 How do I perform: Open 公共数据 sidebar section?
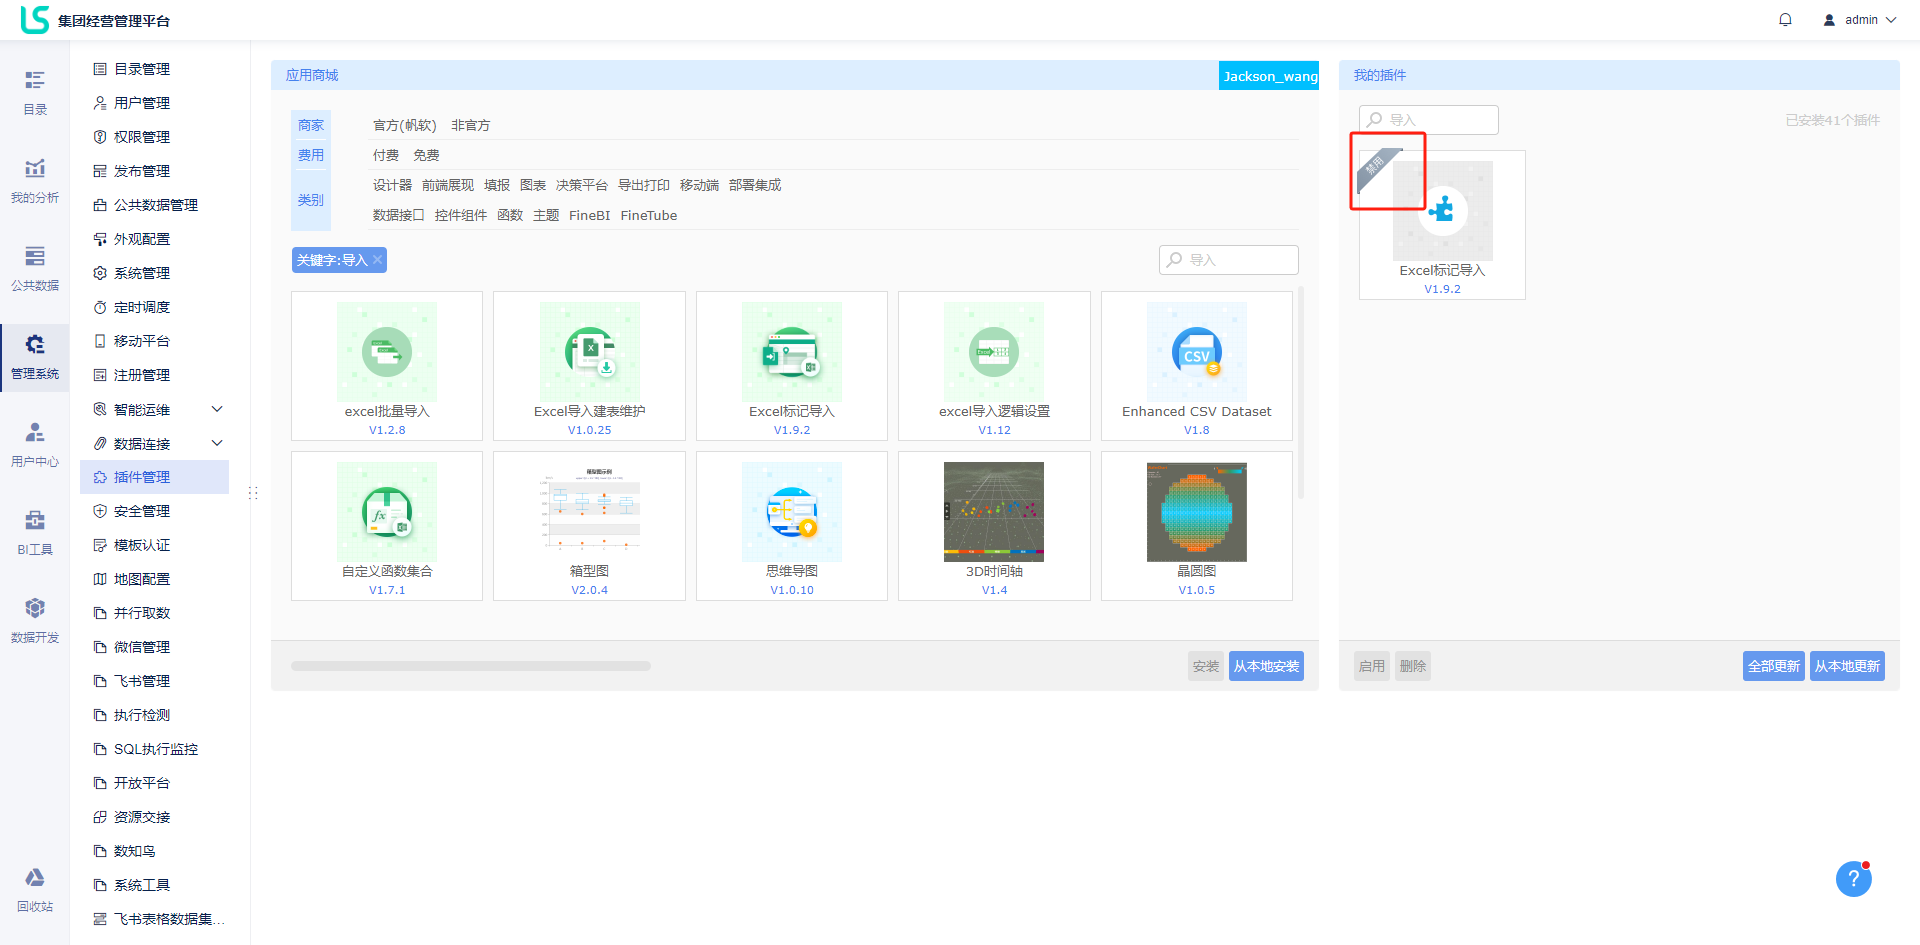[x=35, y=268]
